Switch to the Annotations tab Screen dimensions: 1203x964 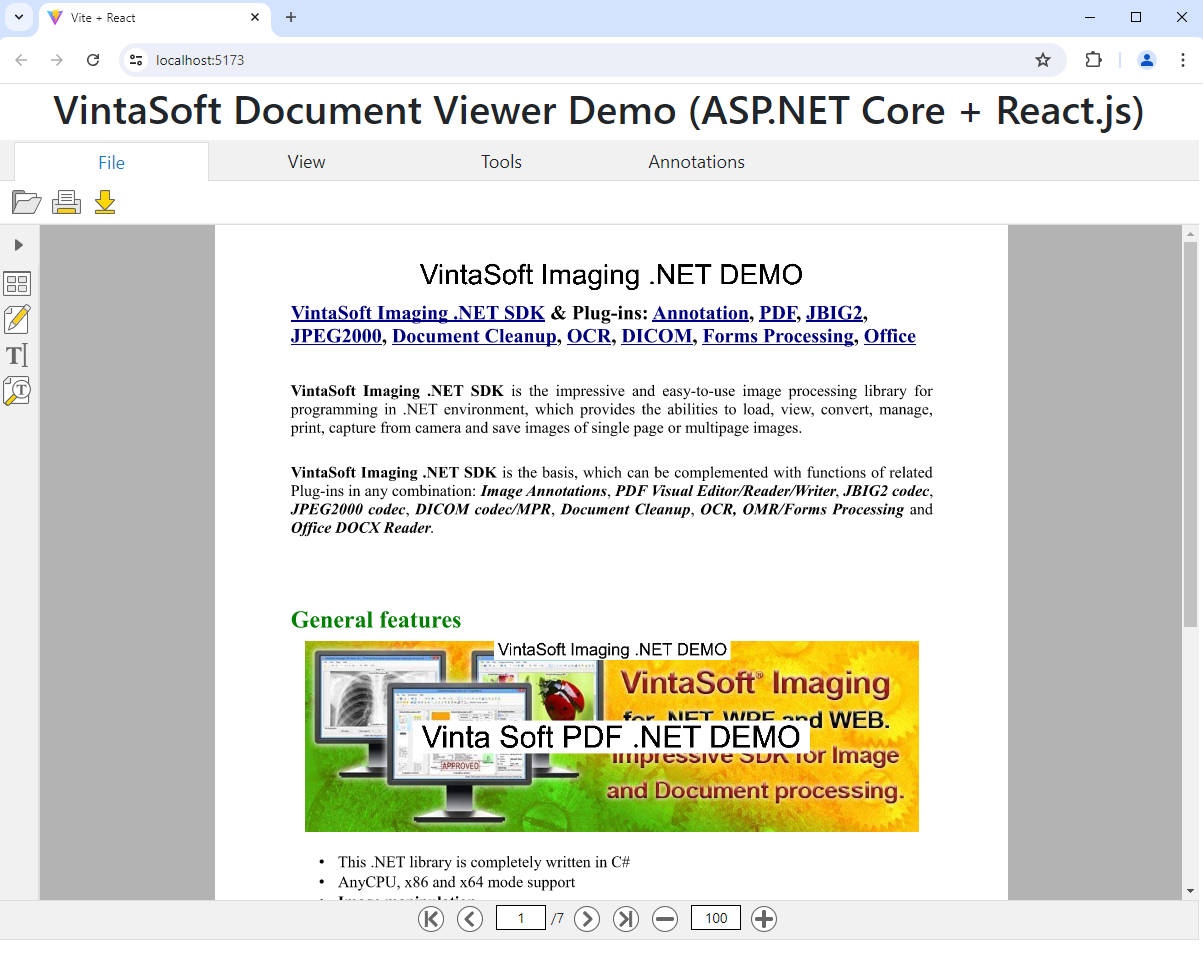coord(696,162)
